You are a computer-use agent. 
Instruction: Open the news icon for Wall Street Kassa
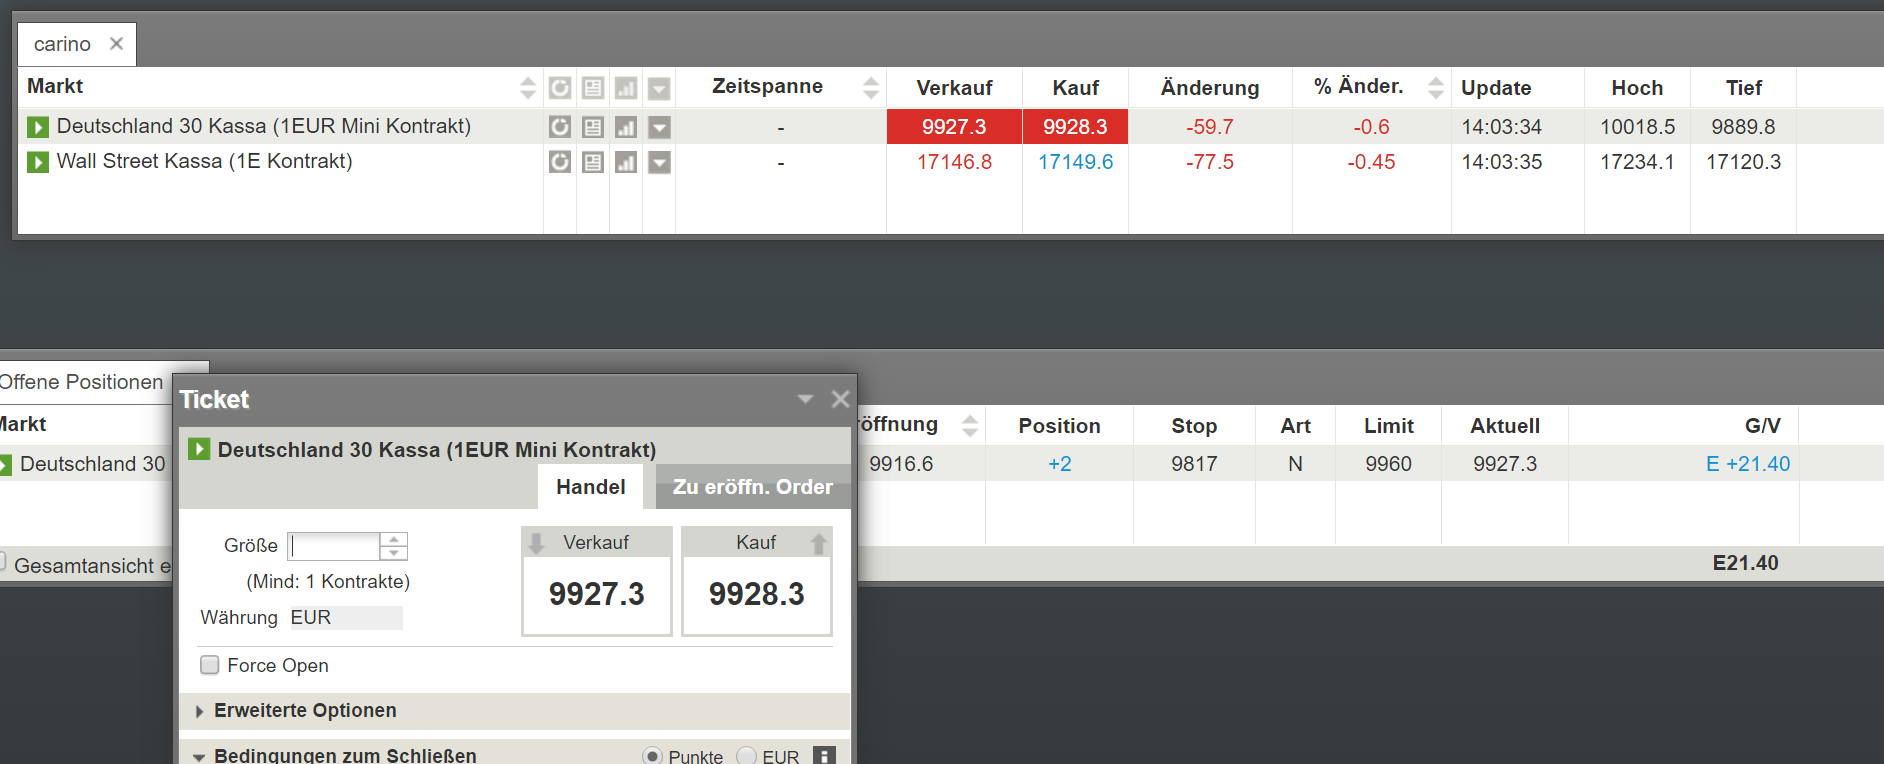pyautogui.click(x=593, y=162)
